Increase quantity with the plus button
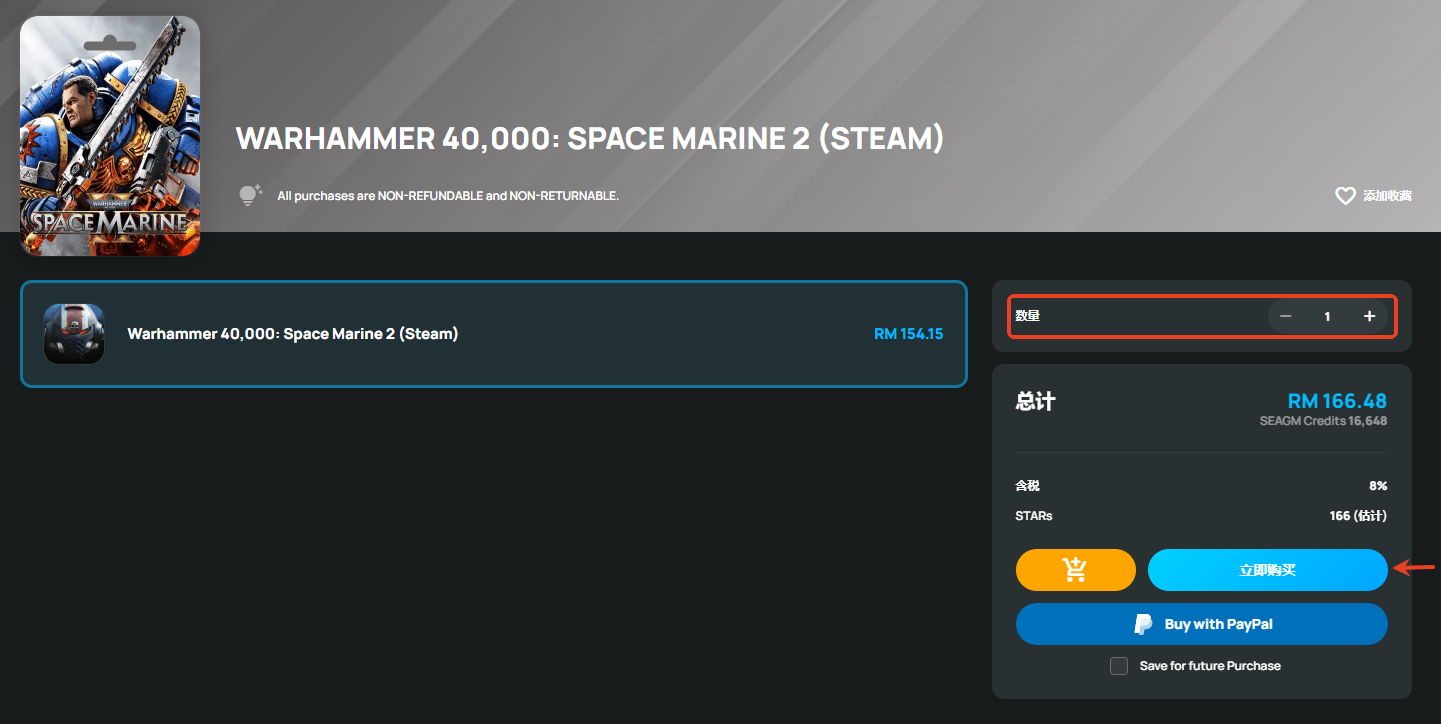 (1370, 316)
